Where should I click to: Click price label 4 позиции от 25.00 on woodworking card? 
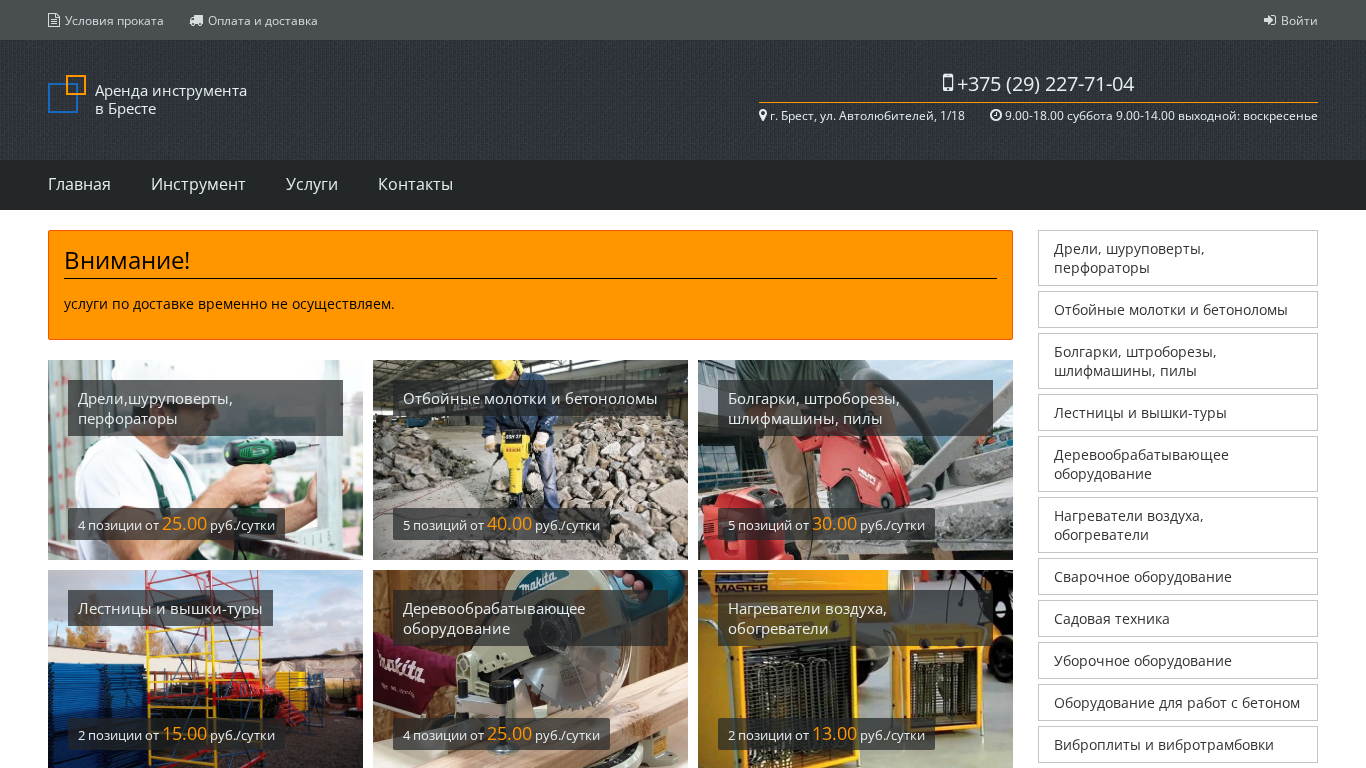(x=501, y=734)
